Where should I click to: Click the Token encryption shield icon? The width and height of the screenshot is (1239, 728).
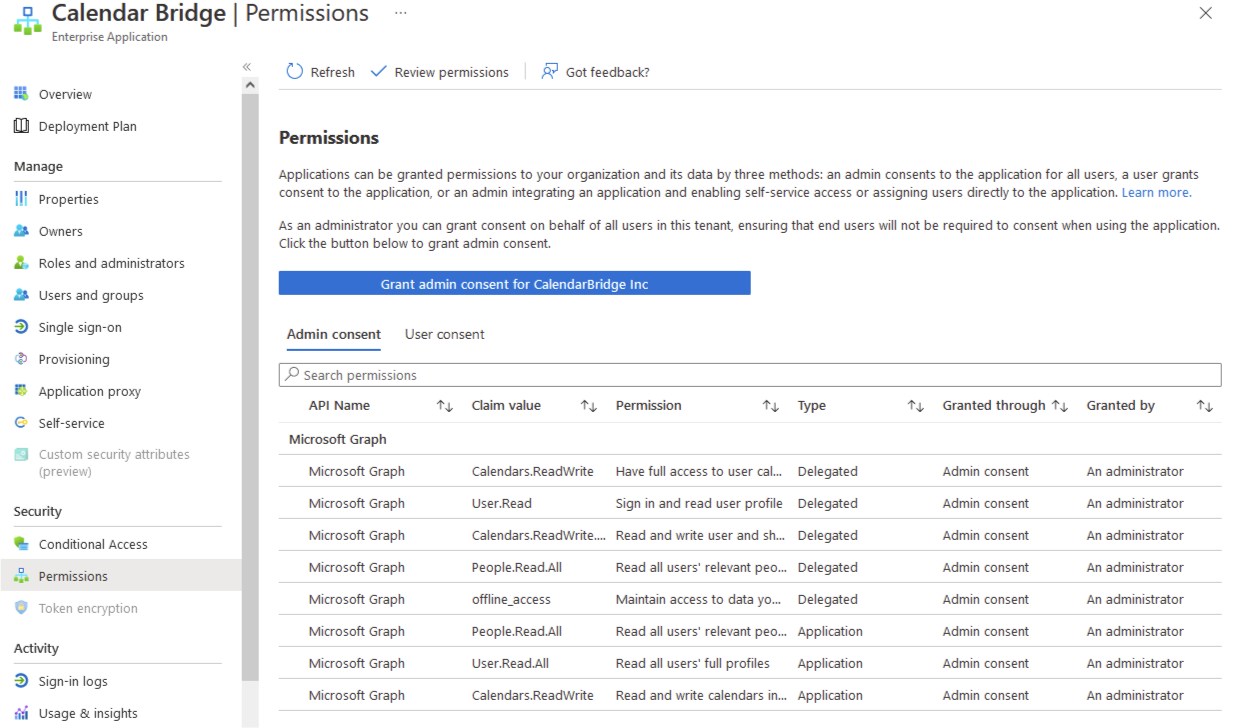21,608
